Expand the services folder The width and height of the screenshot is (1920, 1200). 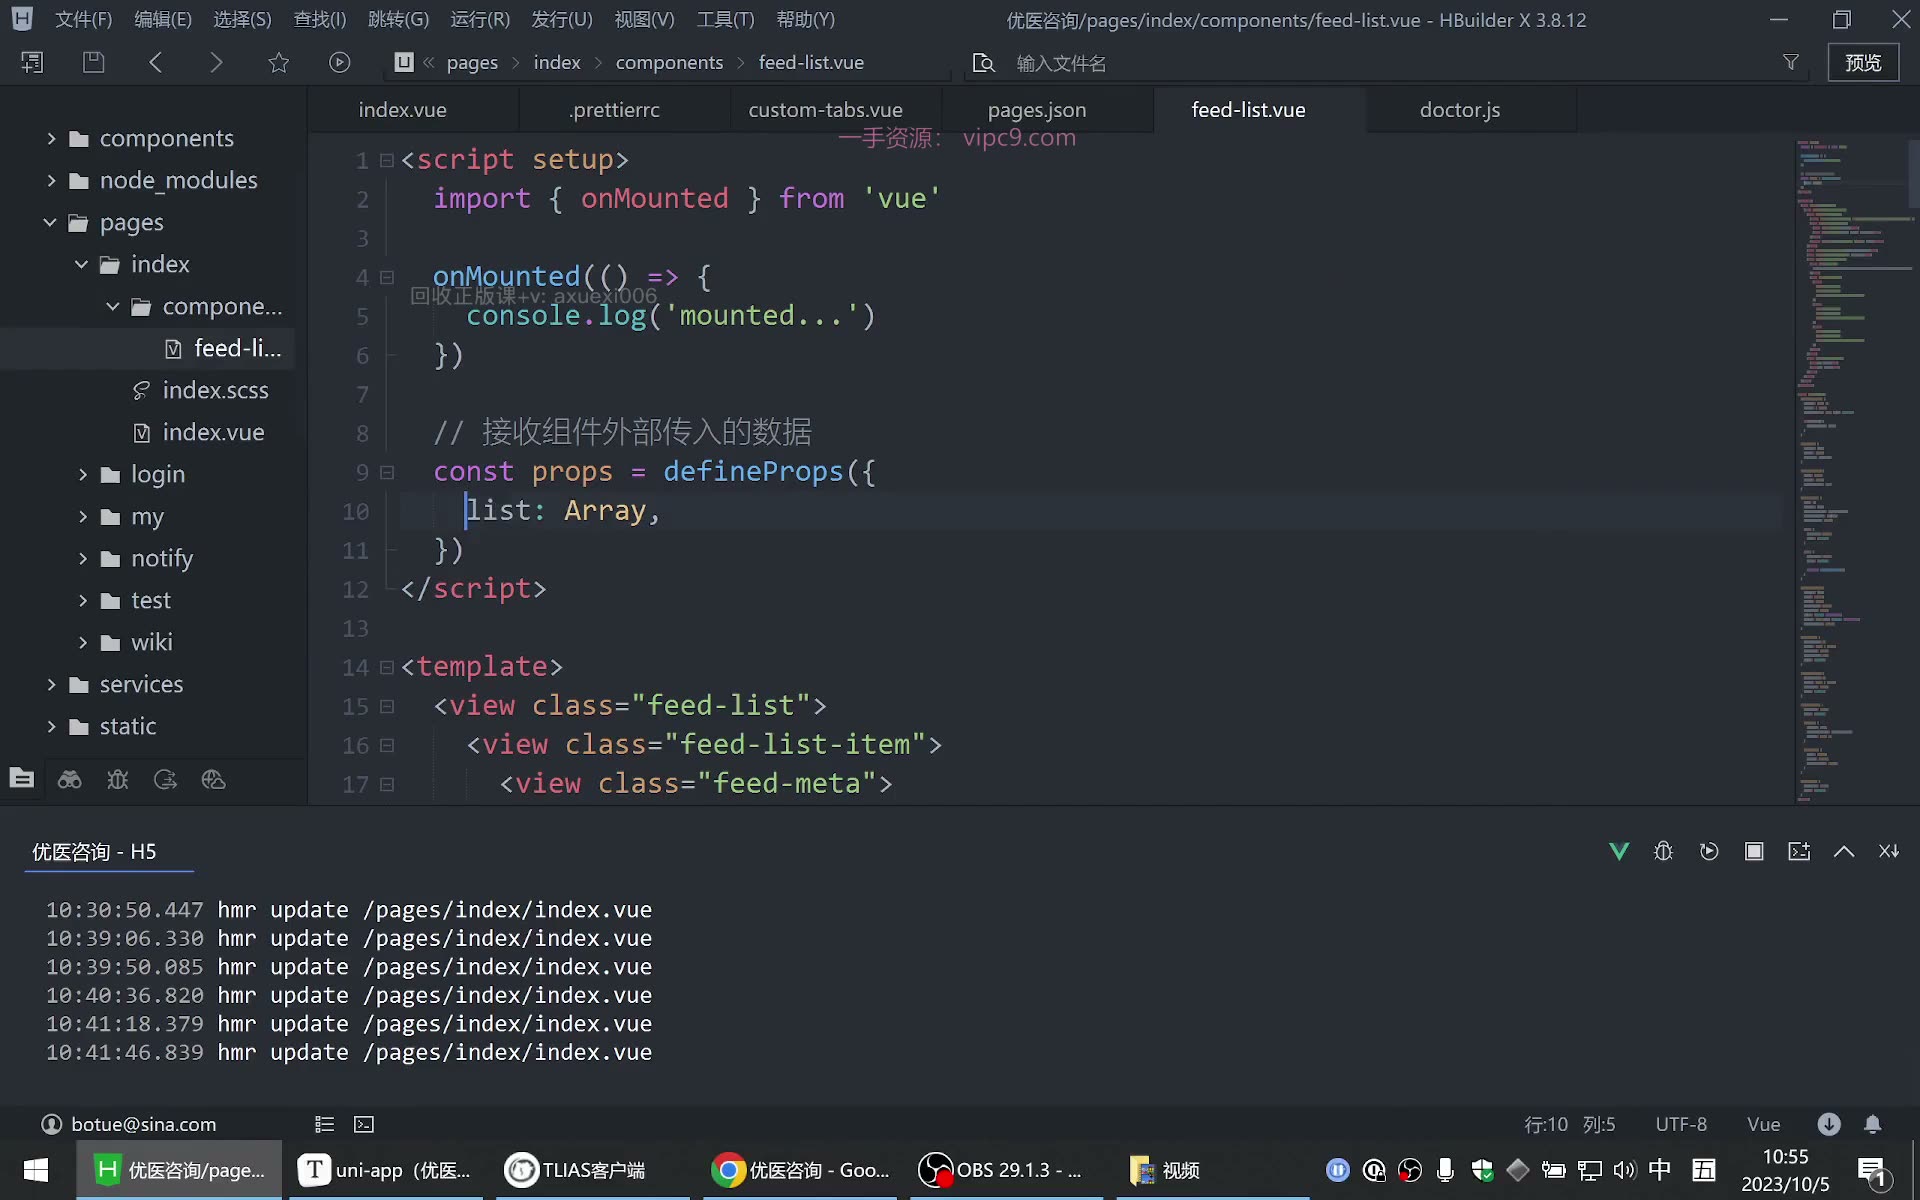pyautogui.click(x=52, y=684)
